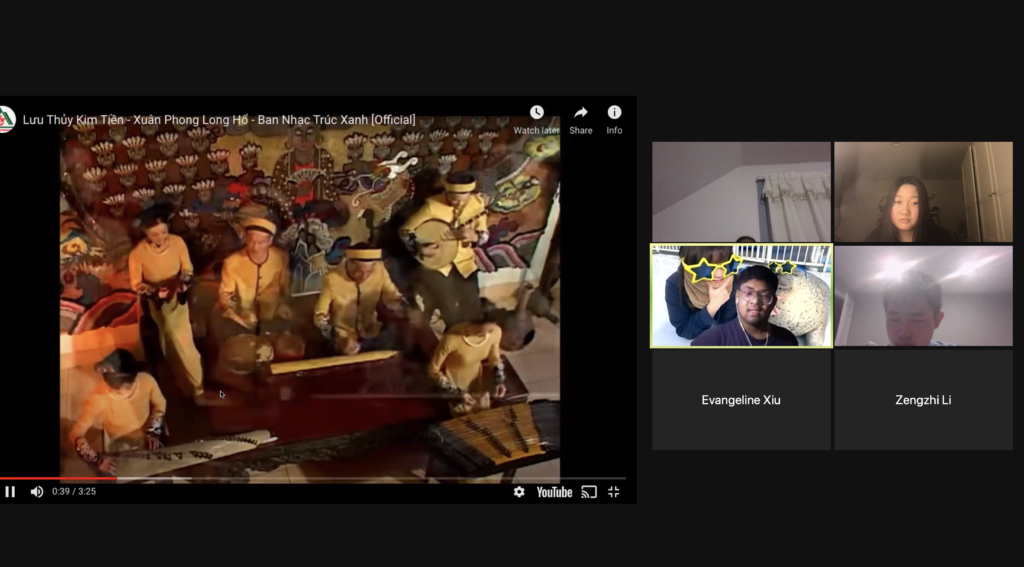Share the video
This screenshot has width=1024, height=567.
point(581,120)
